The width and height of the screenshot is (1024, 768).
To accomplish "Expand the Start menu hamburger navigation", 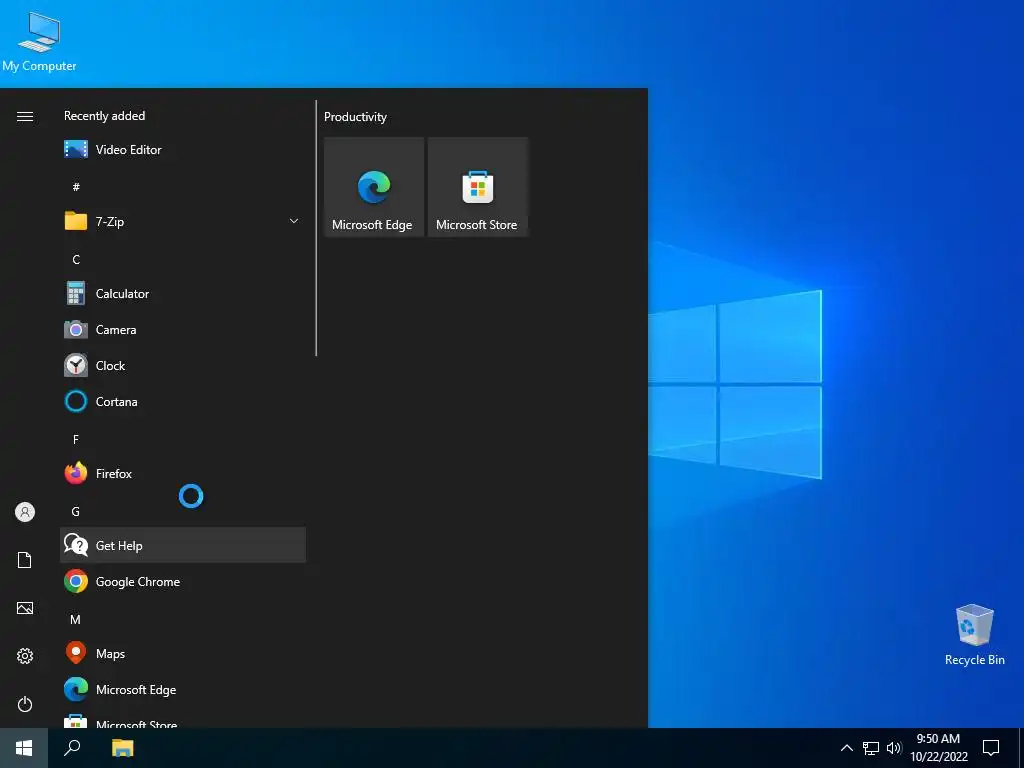I will pos(25,116).
